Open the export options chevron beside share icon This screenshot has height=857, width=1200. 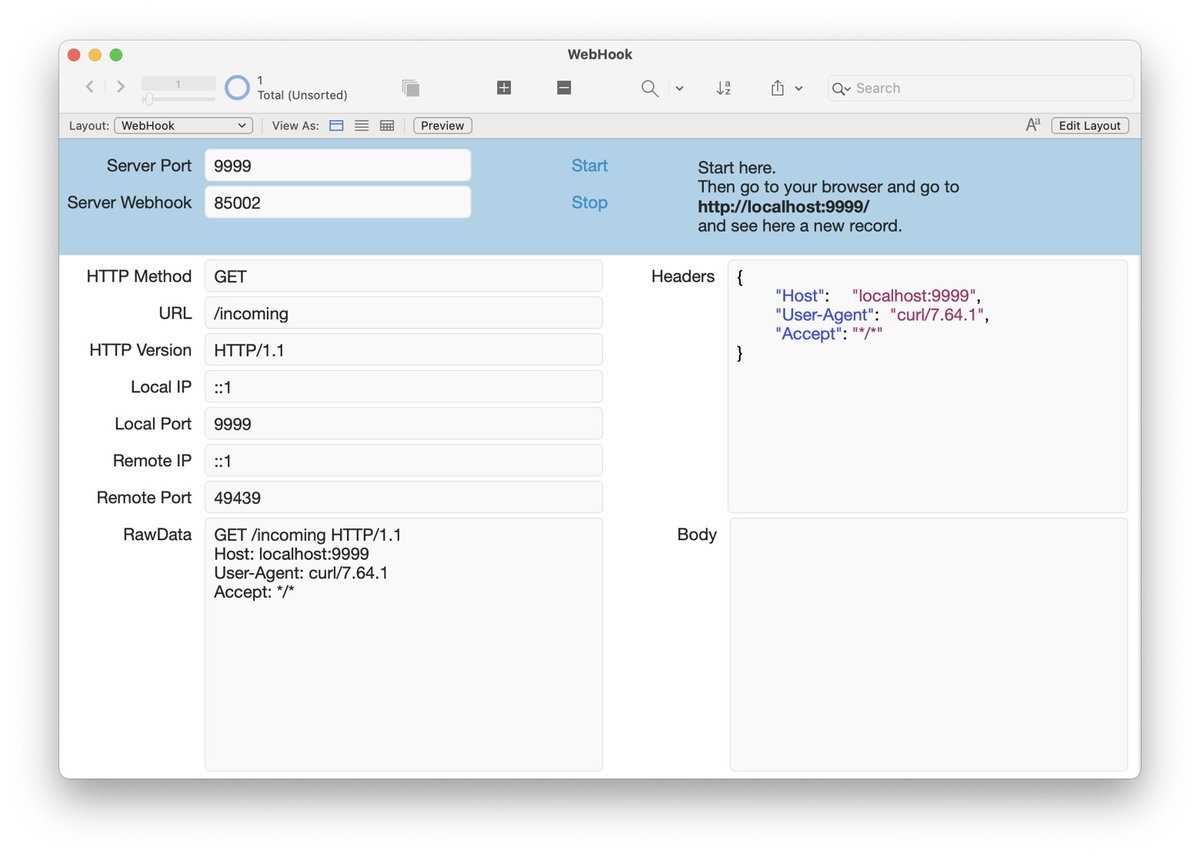click(800, 88)
